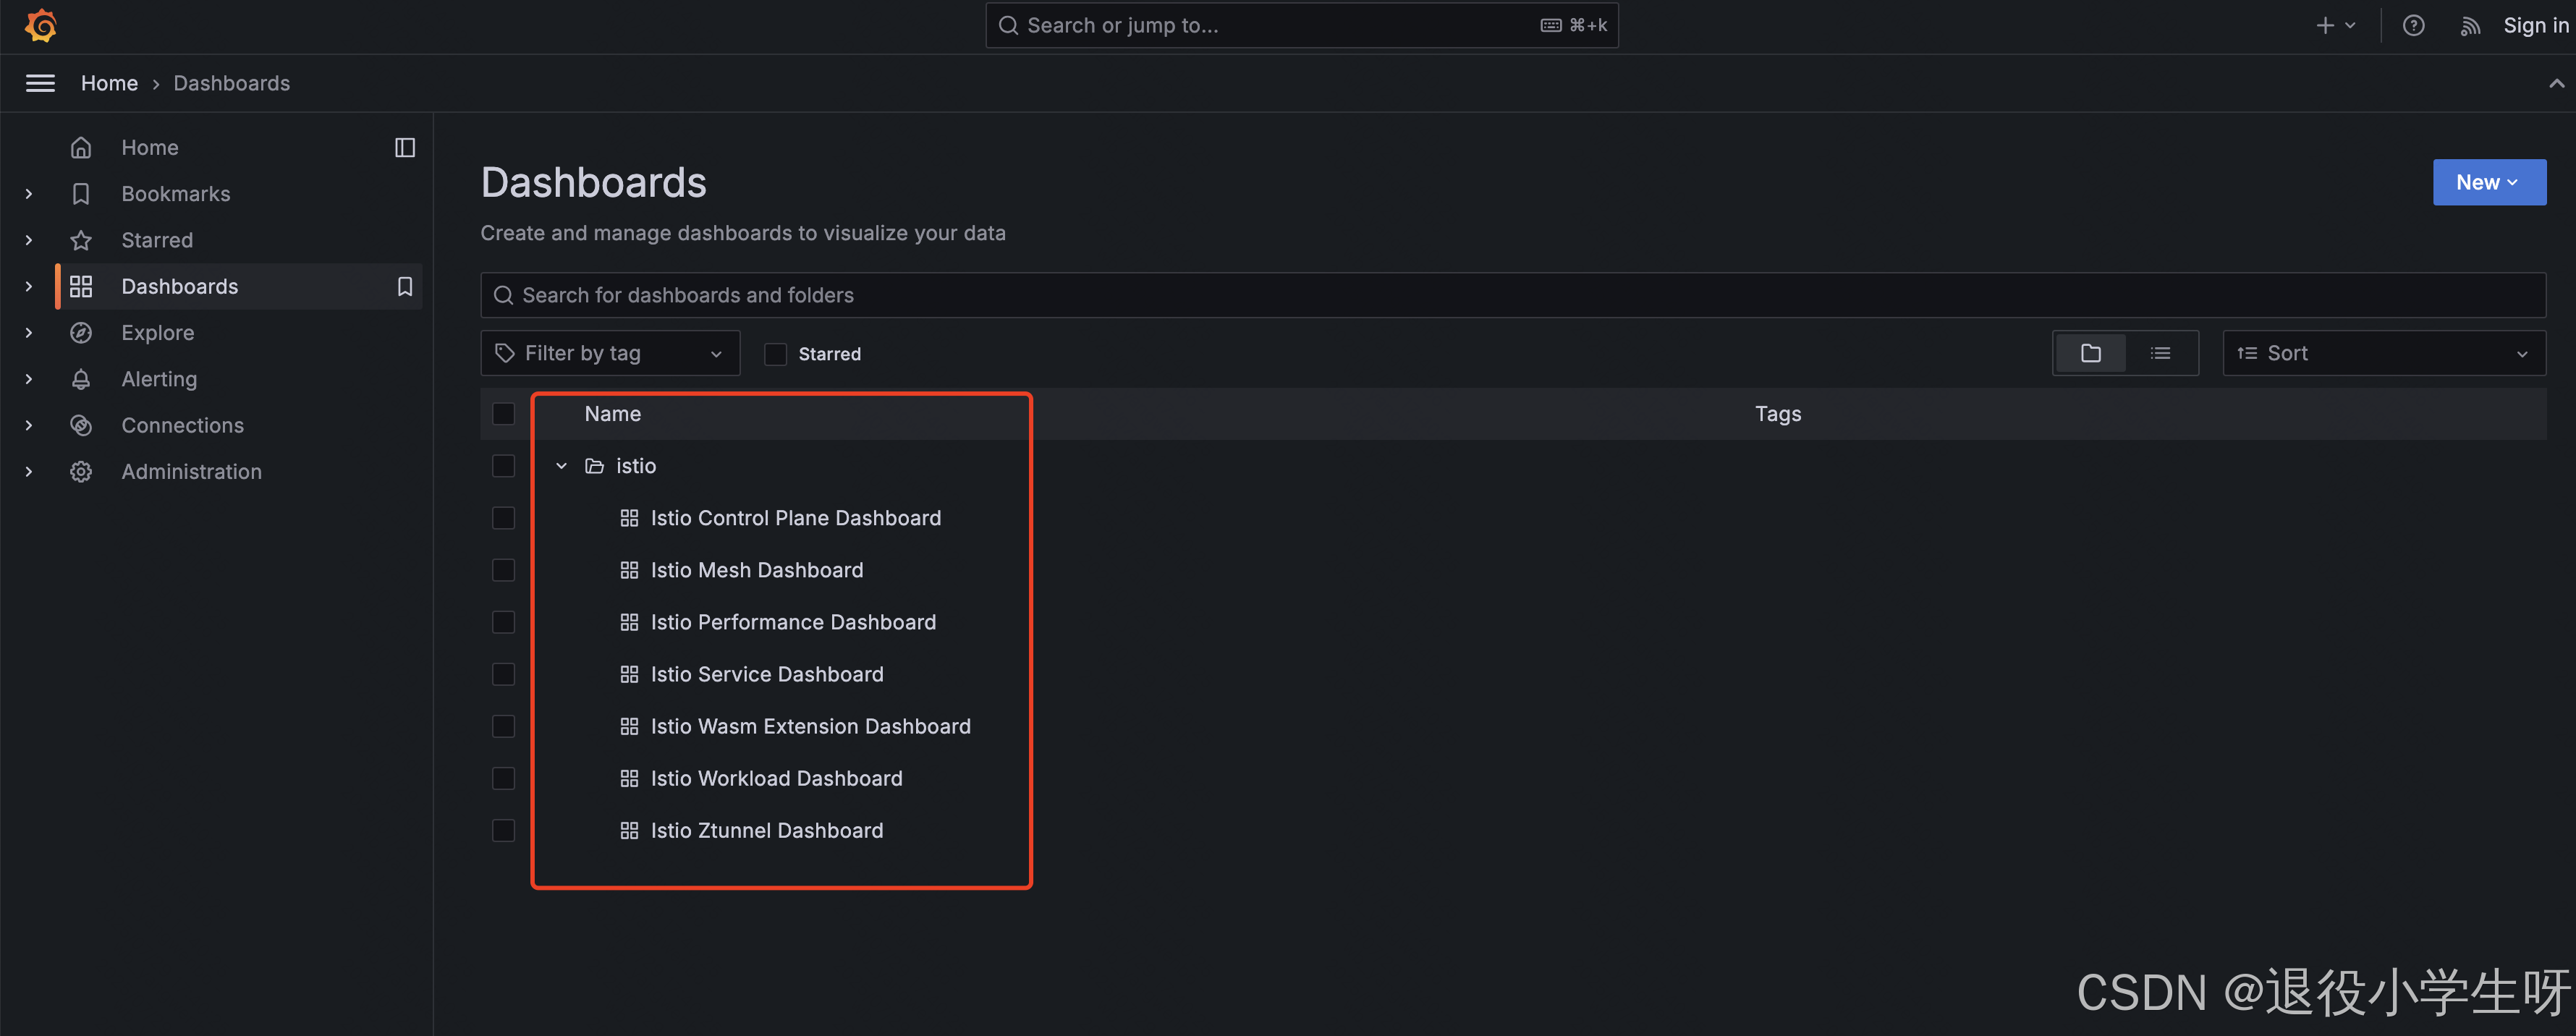Open Istio Performance Dashboard
2576x1036 pixels.
793,622
